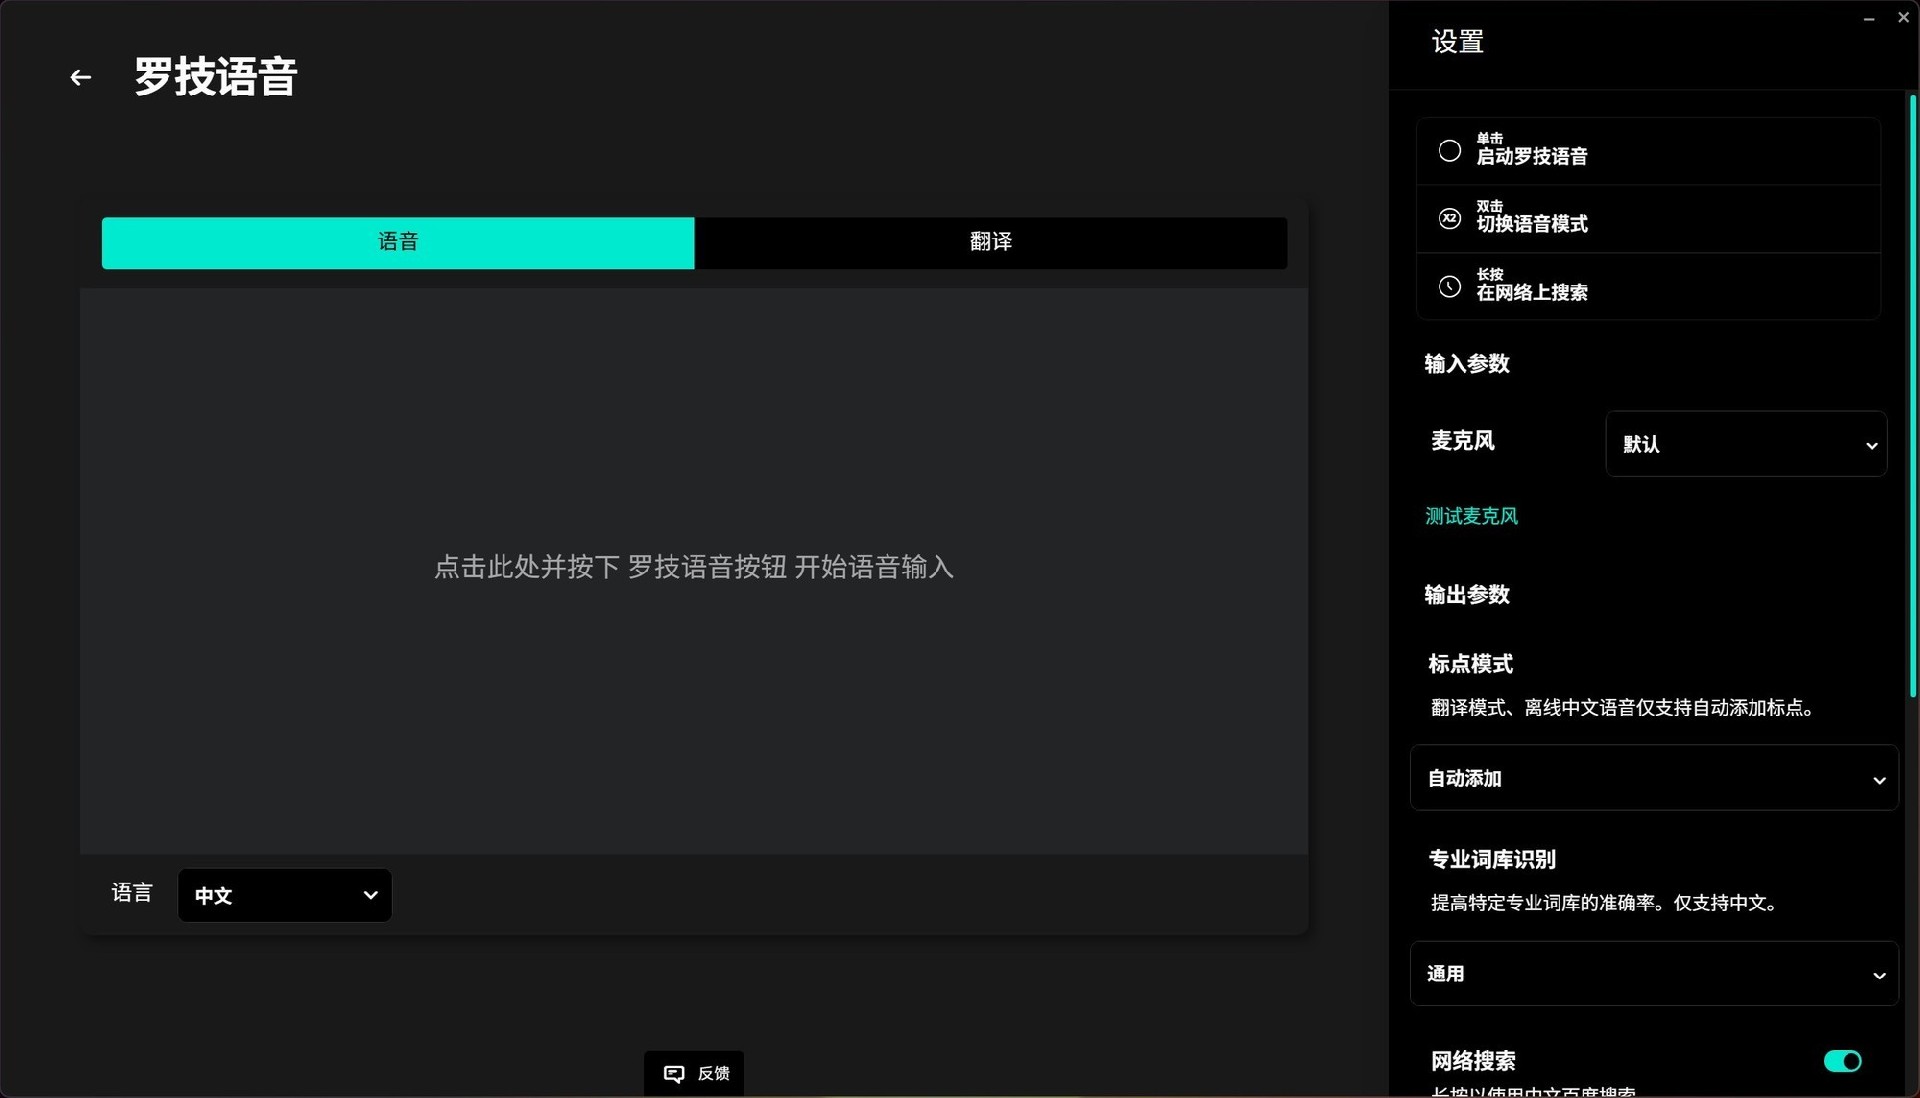Viewport: 1920px width, 1098px height.
Task: Select the 启动罗技语音 single-click action
Action: click(x=1648, y=151)
